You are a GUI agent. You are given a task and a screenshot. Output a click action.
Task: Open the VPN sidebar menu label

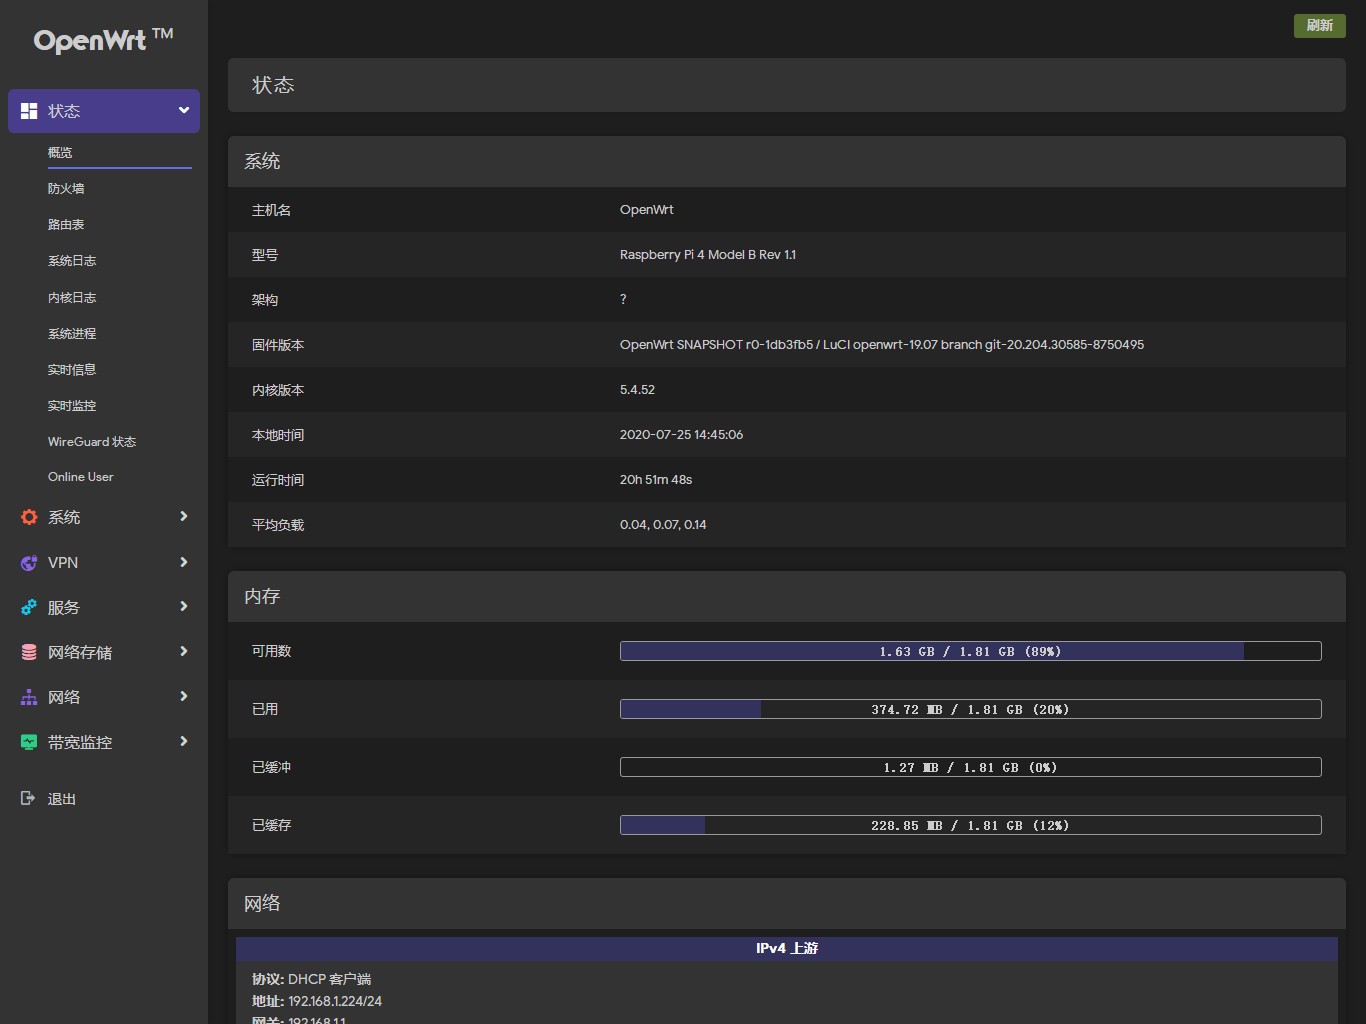pyautogui.click(x=63, y=563)
